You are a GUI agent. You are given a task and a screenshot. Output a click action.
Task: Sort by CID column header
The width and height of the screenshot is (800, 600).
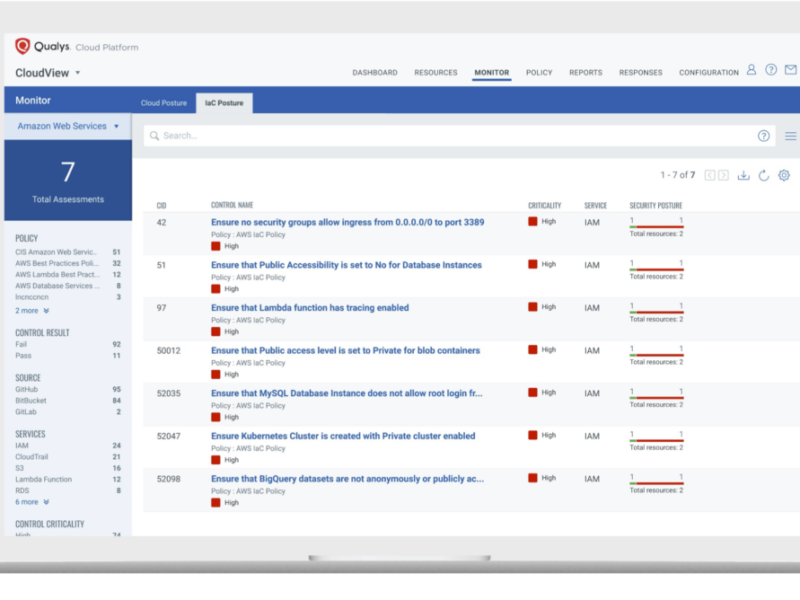161,205
